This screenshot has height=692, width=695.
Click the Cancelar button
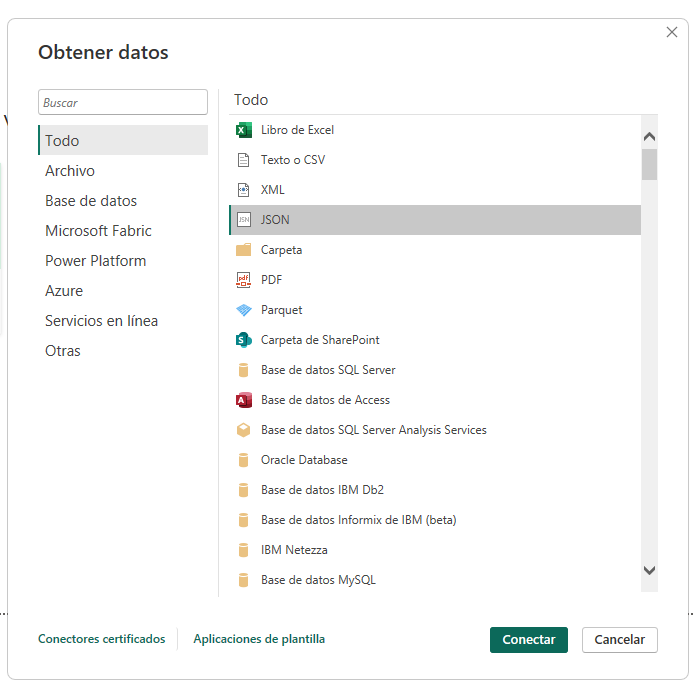click(x=619, y=639)
